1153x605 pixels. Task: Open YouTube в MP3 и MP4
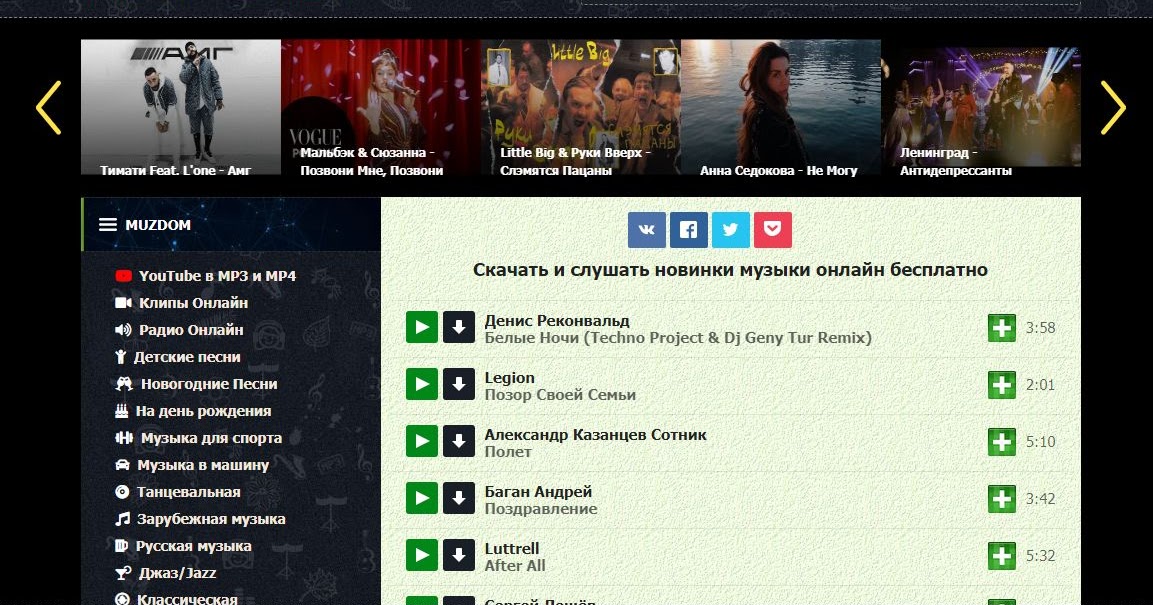[205, 276]
